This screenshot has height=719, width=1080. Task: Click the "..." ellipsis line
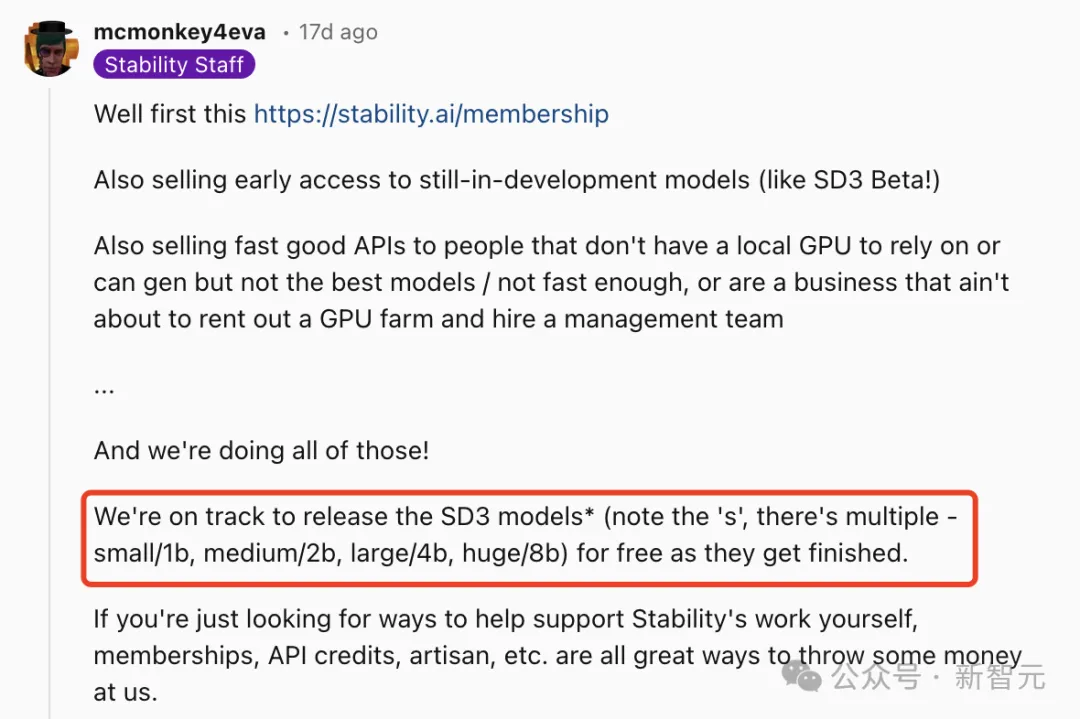(104, 386)
